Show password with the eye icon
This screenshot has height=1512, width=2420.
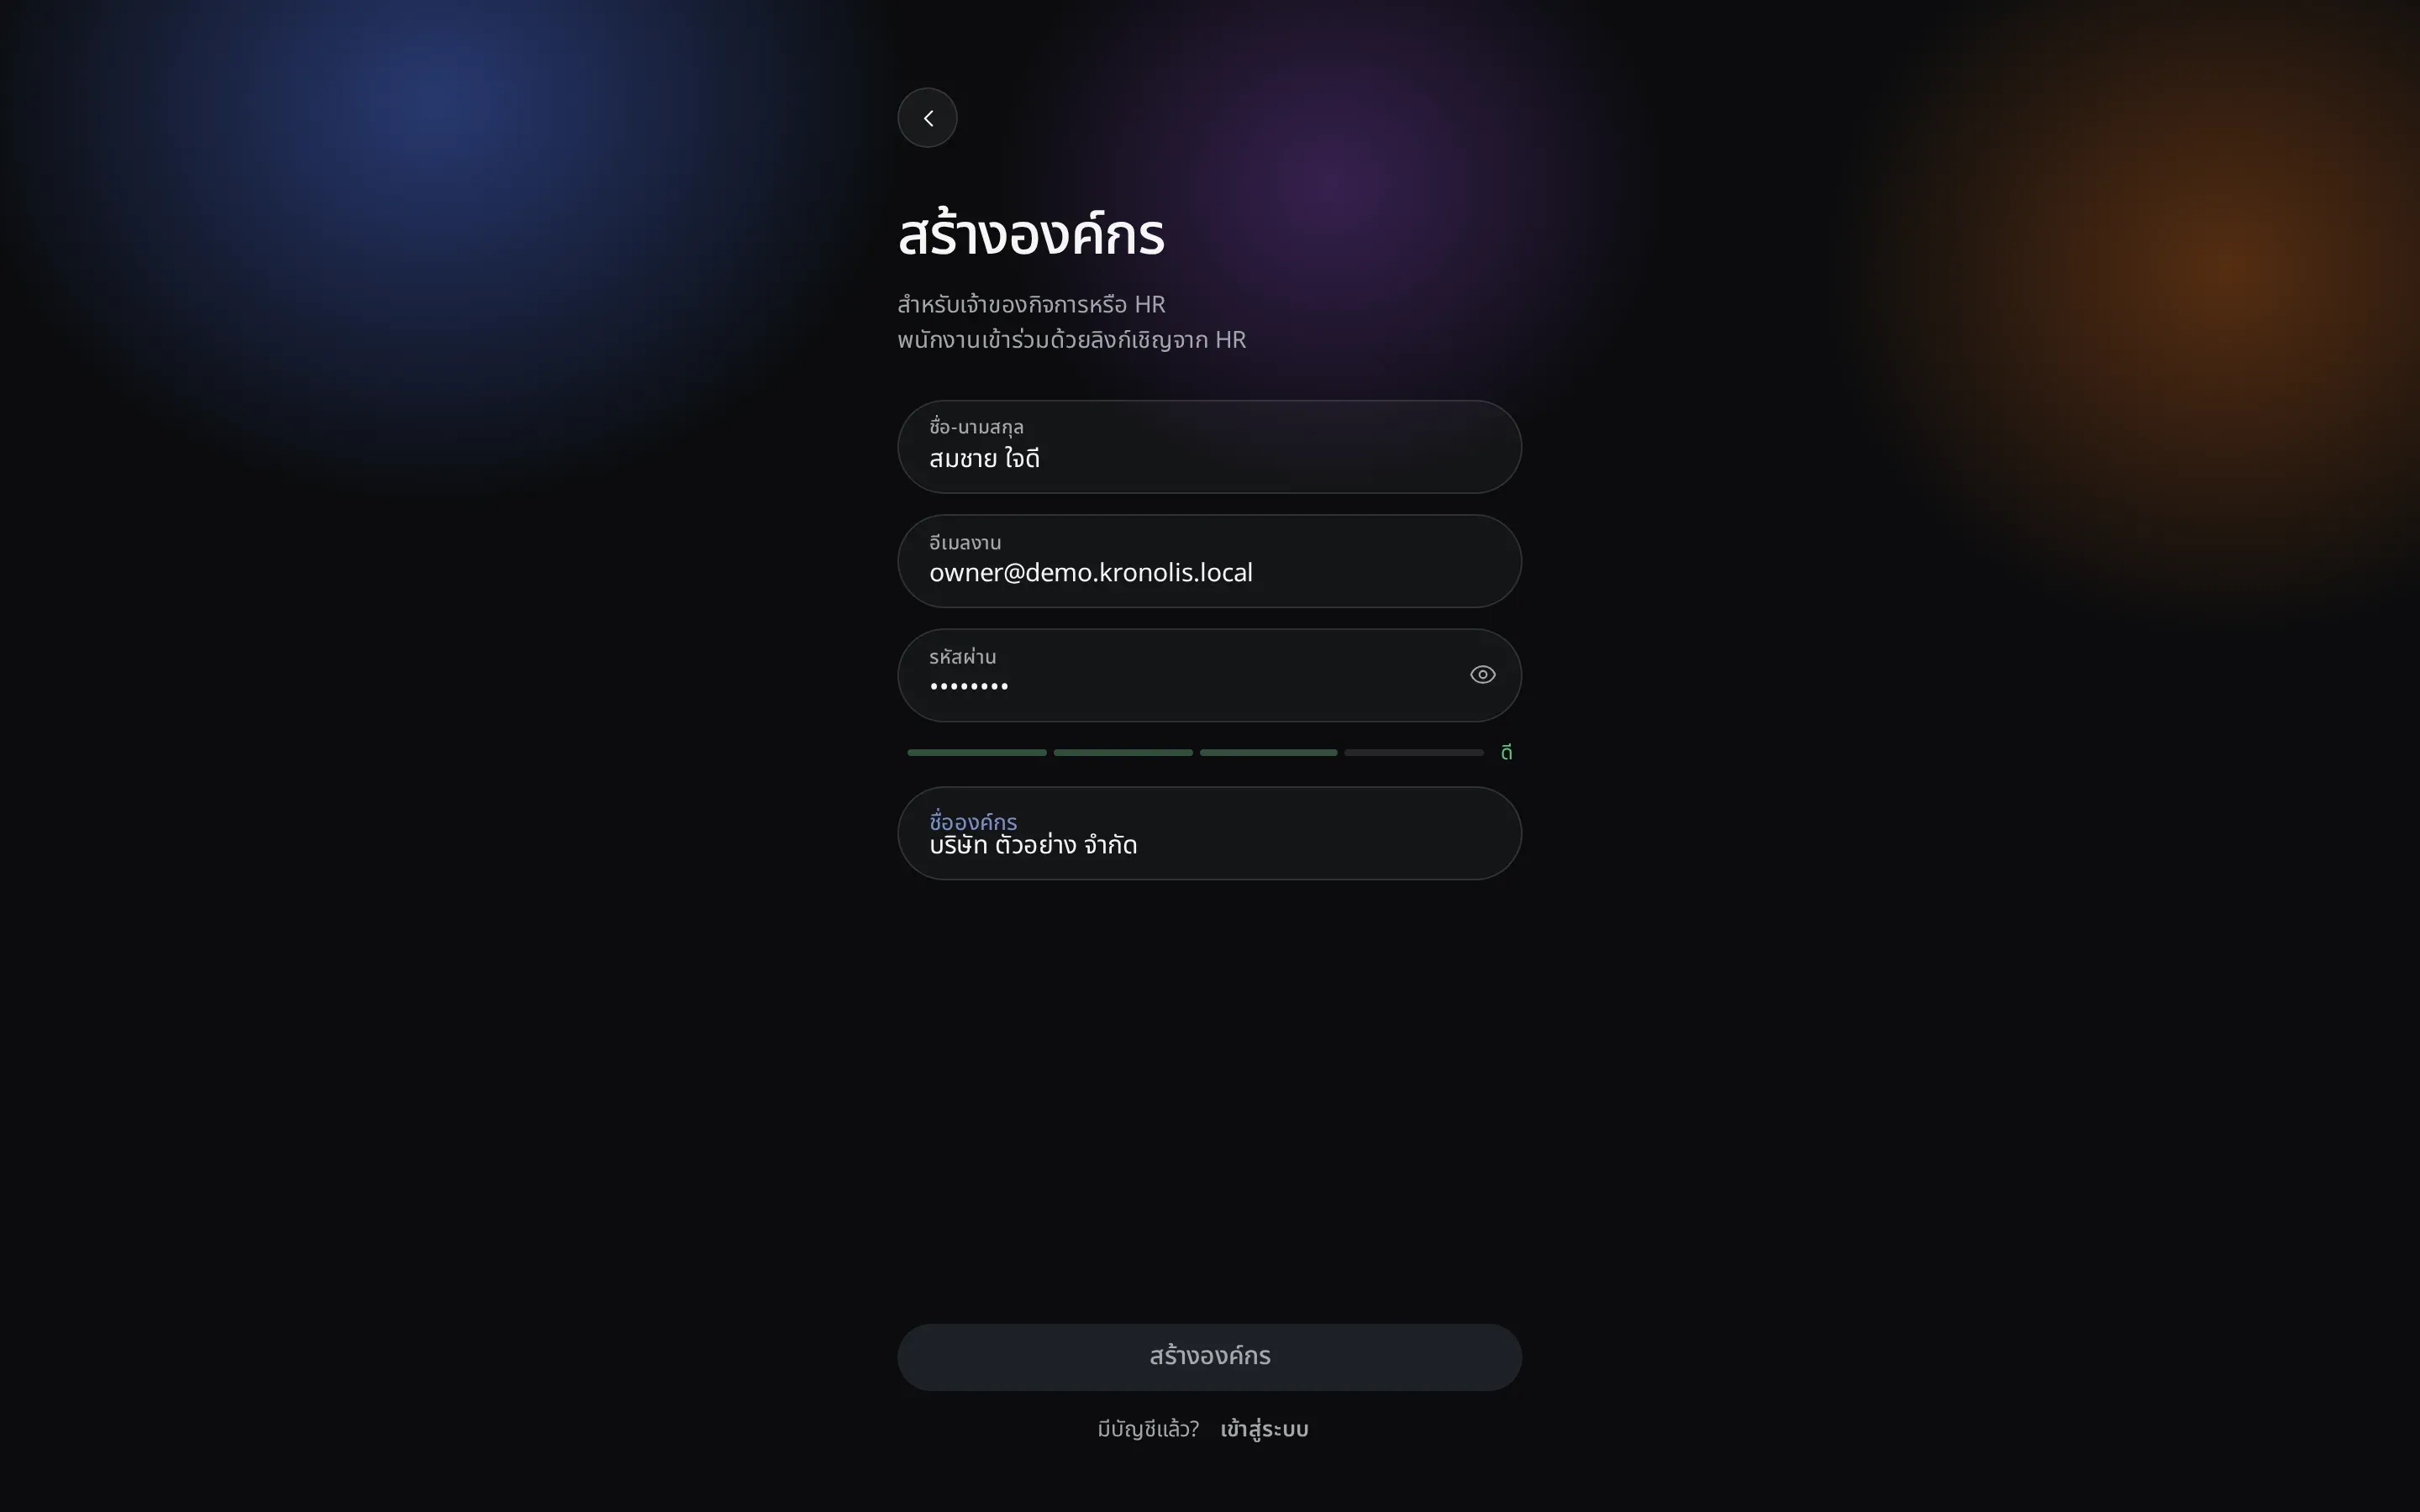[1482, 675]
